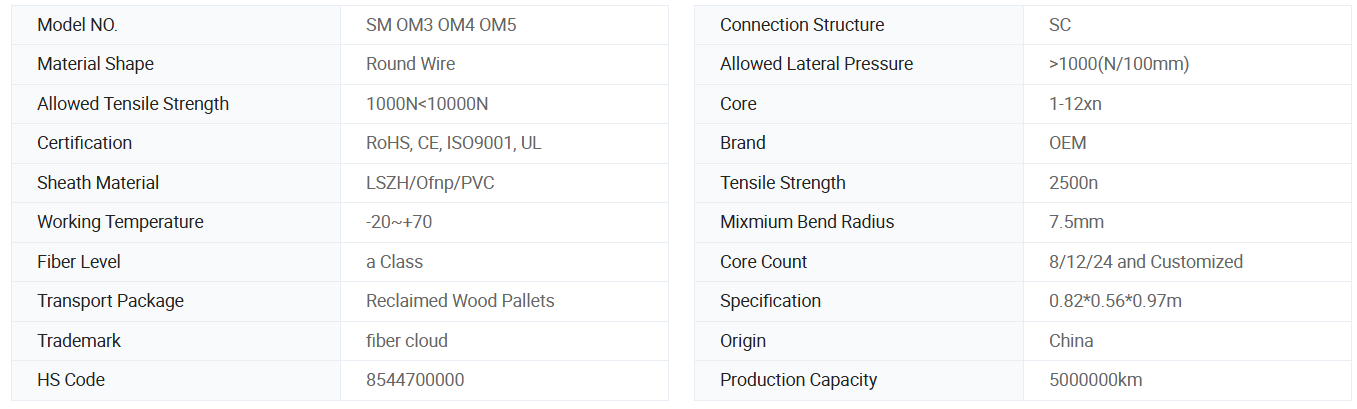Select the 8/12/24 and Customized value
The height and width of the screenshot is (409, 1357).
1145,262
